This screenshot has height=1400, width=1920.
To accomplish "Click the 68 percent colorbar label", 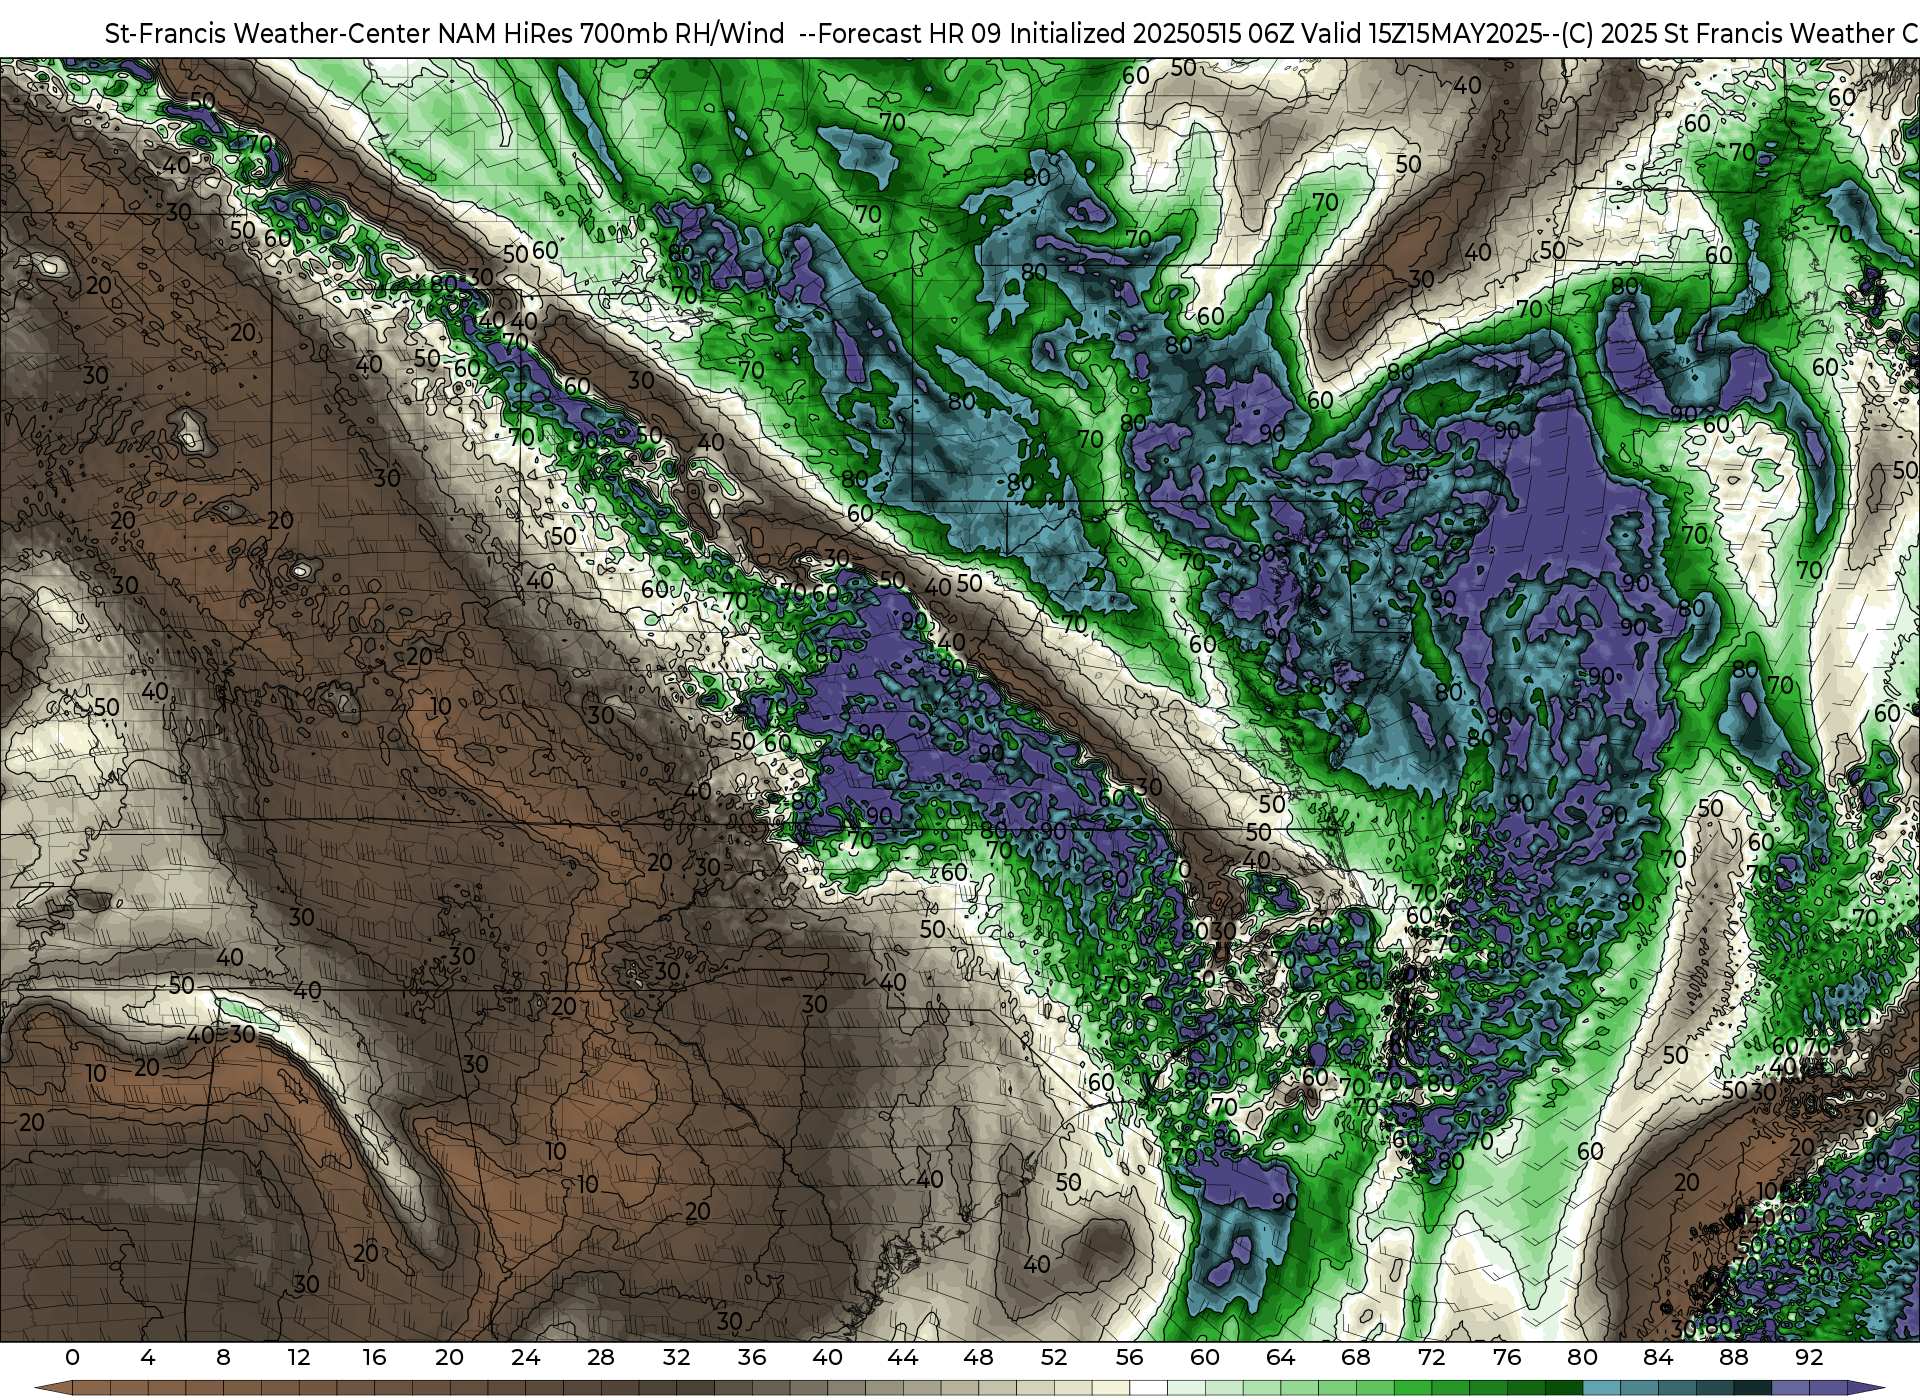I will click(x=1356, y=1357).
